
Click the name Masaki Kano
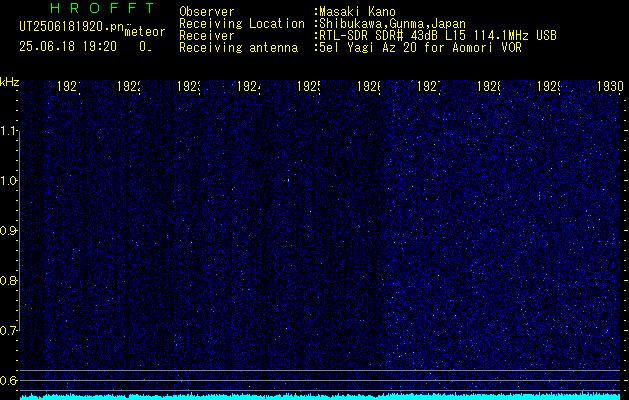[x=357, y=12]
